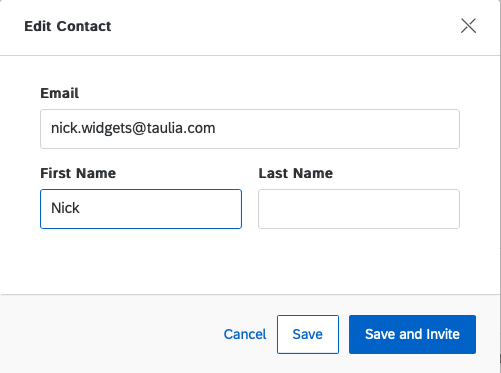Click the nick.widgets@taulia.com address text
The height and width of the screenshot is (373, 501).
(x=133, y=128)
